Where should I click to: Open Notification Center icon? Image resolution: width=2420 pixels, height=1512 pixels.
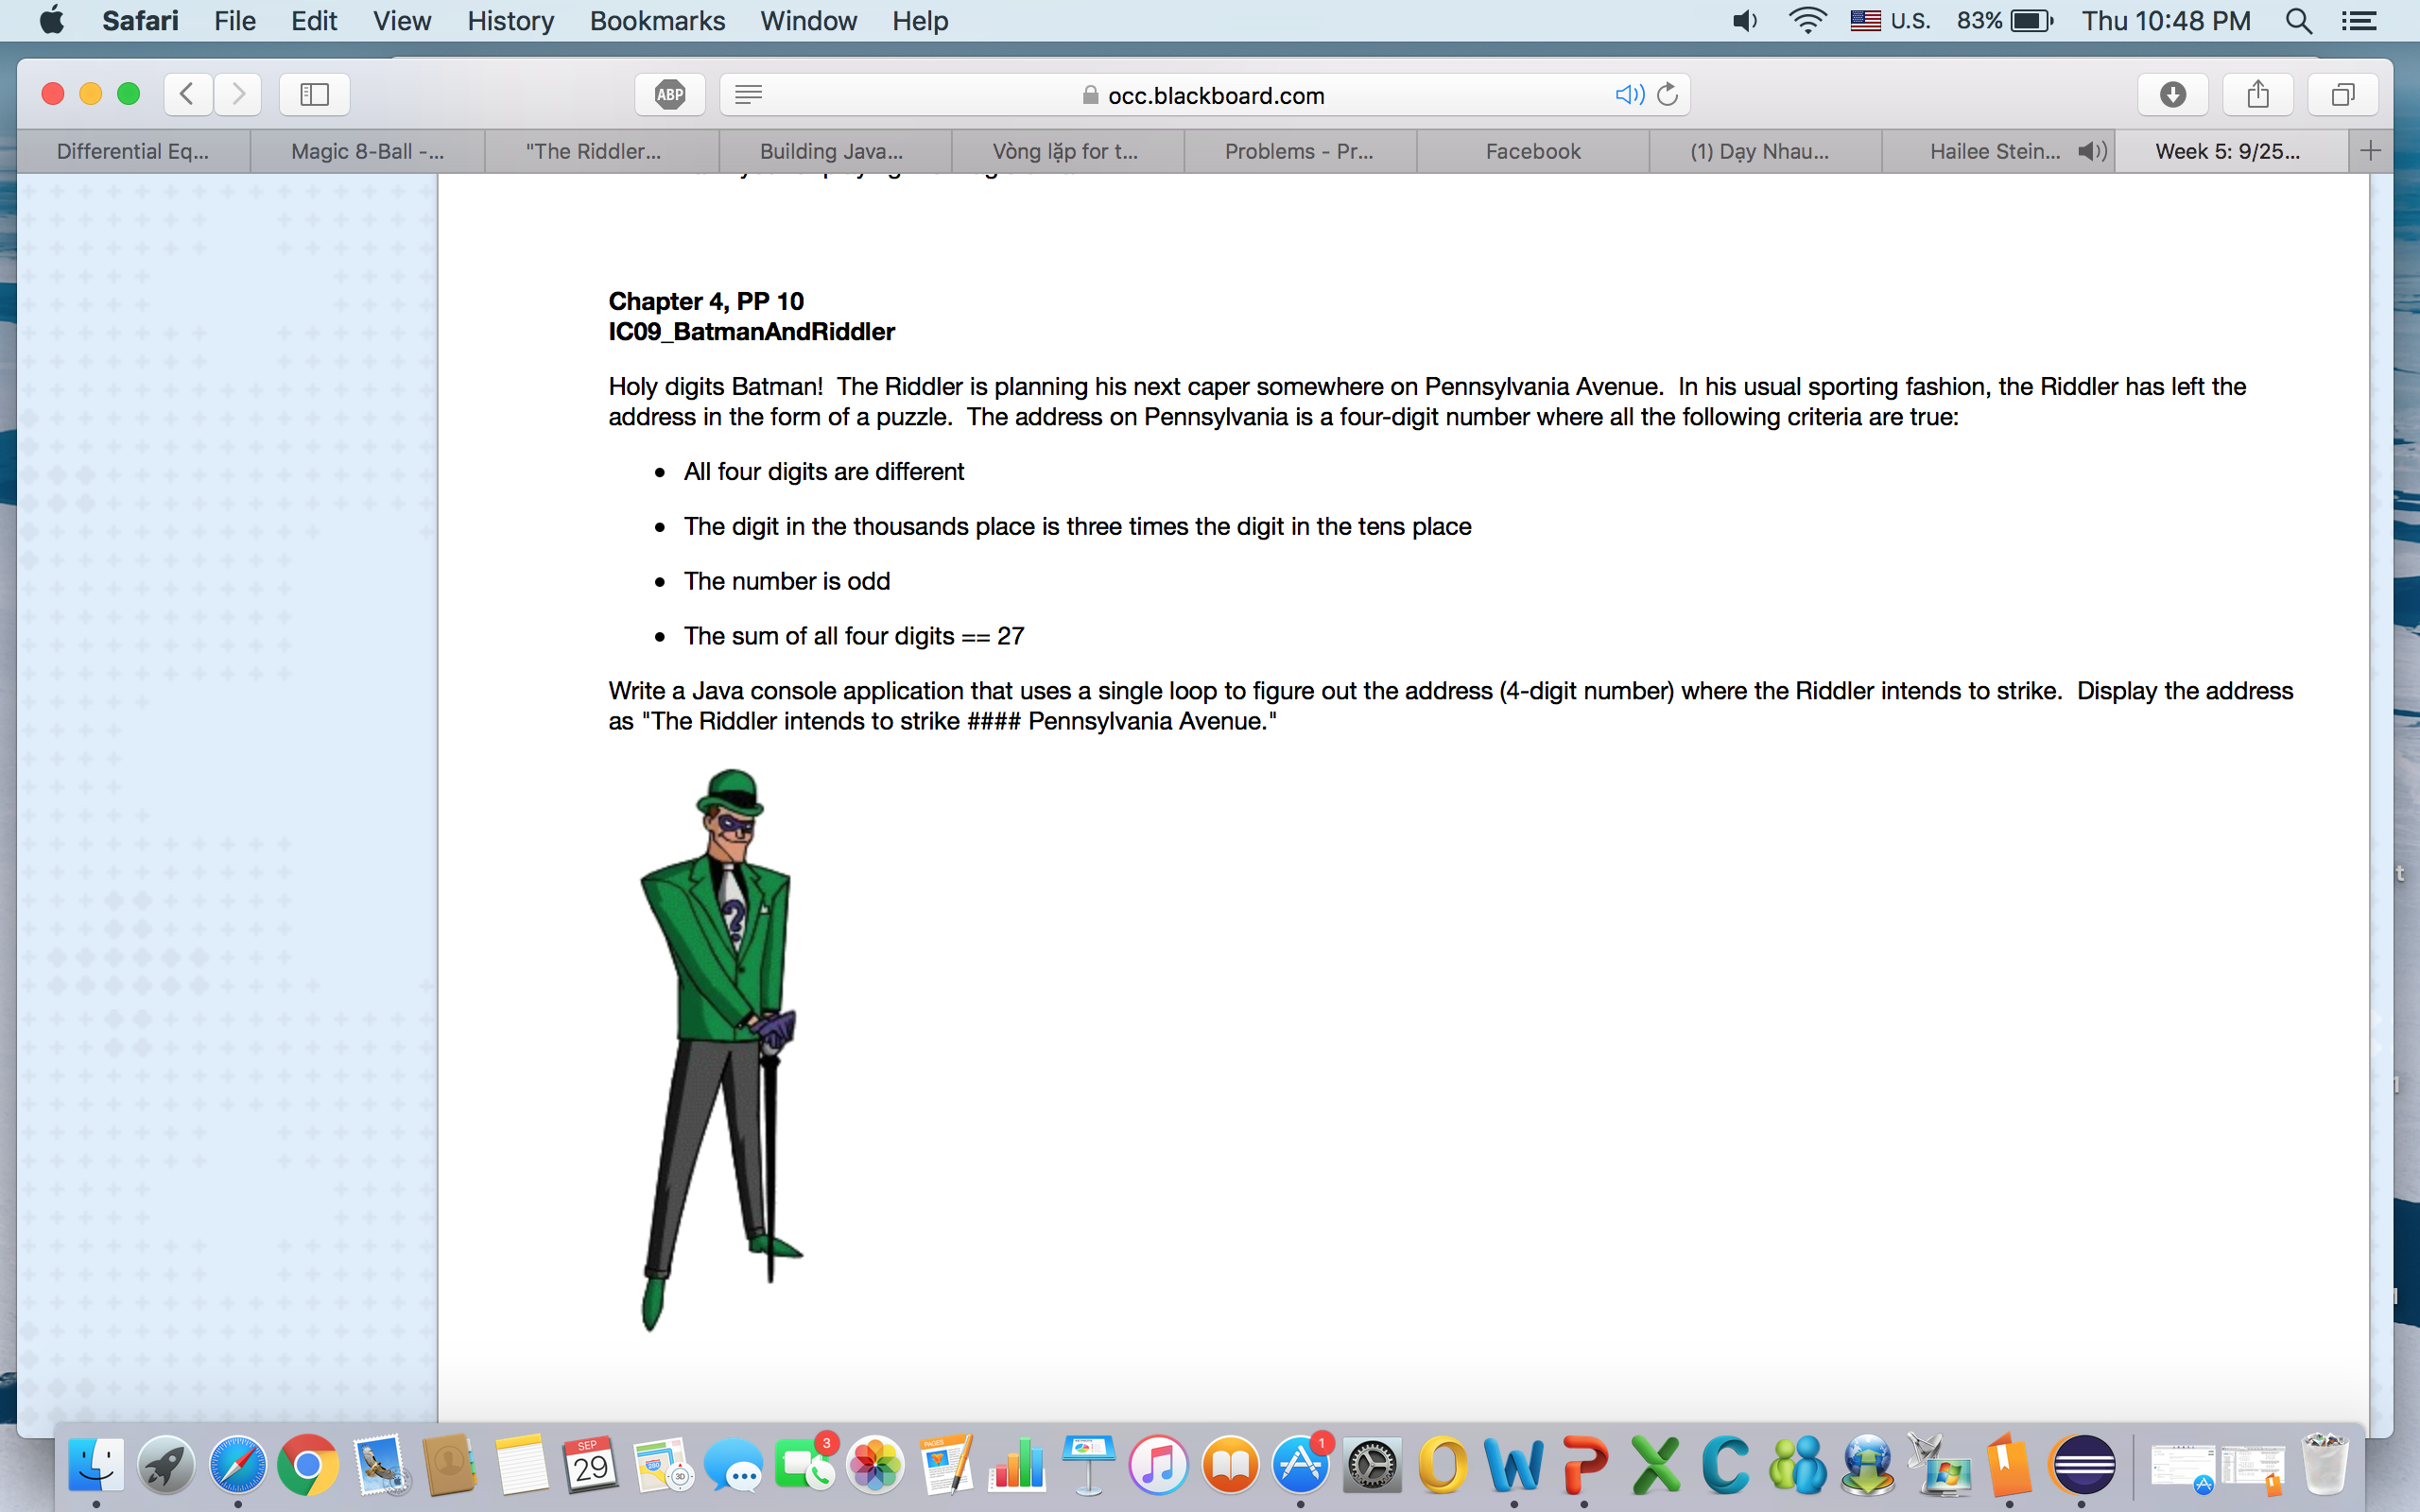2359,20
